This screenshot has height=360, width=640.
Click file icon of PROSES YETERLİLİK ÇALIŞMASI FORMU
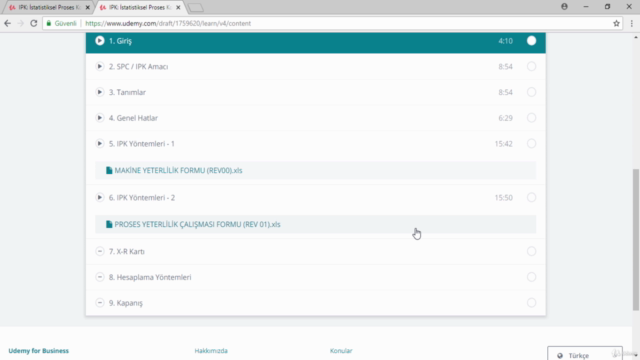coord(109,224)
